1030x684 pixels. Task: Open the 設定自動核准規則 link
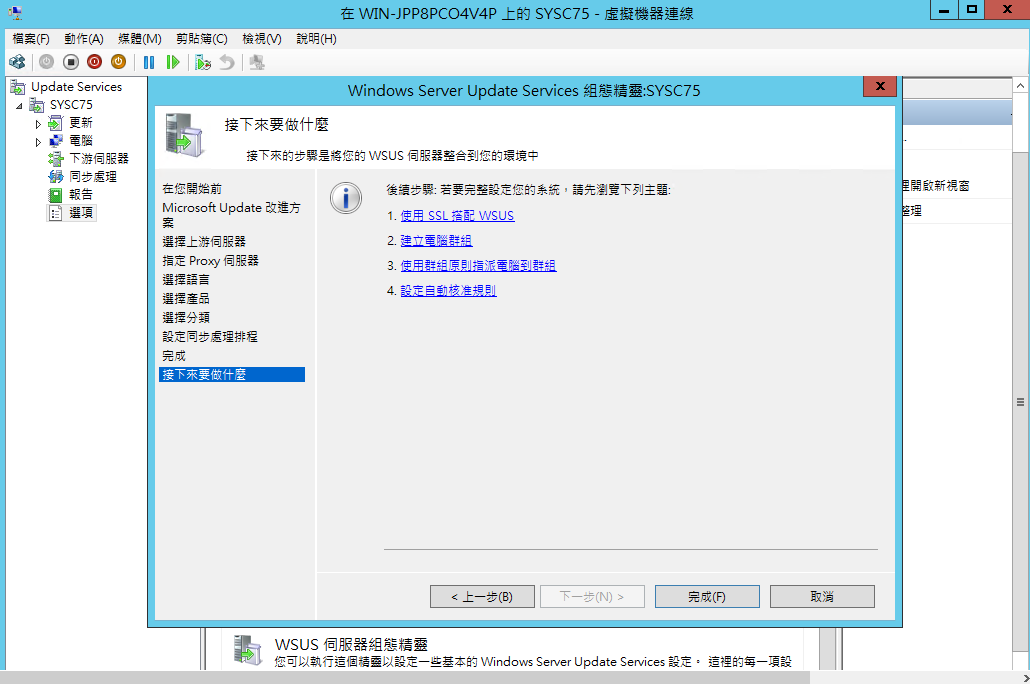point(449,290)
